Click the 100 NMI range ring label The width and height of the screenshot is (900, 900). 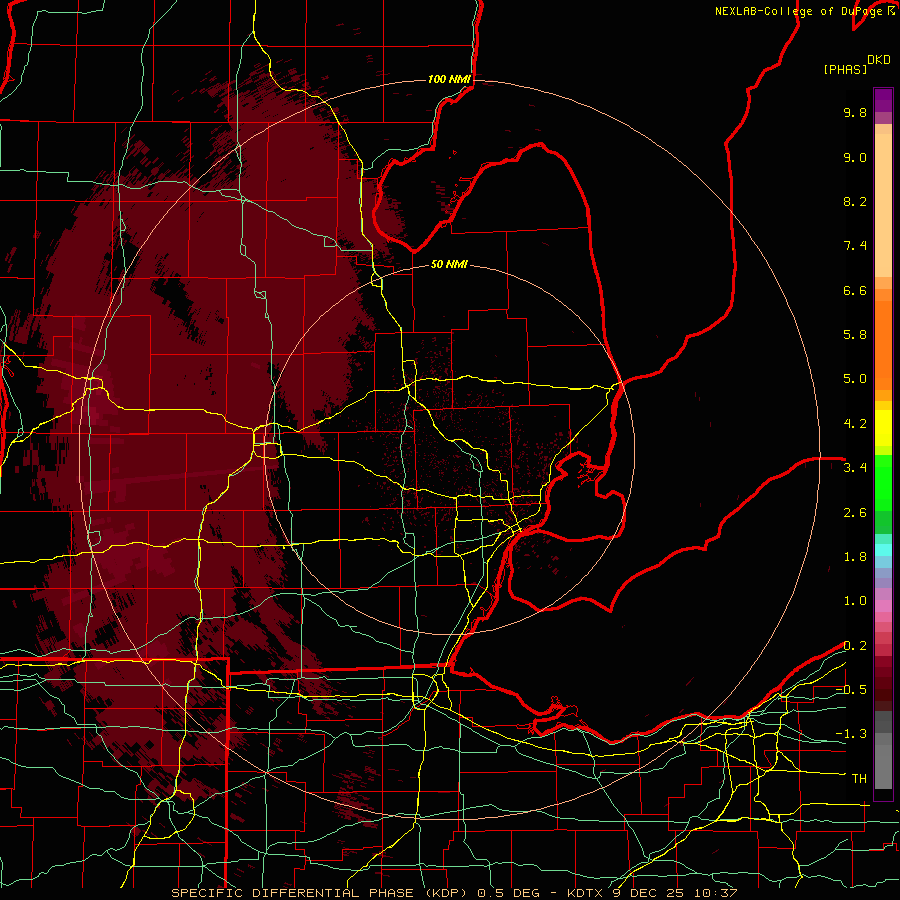[449, 79]
